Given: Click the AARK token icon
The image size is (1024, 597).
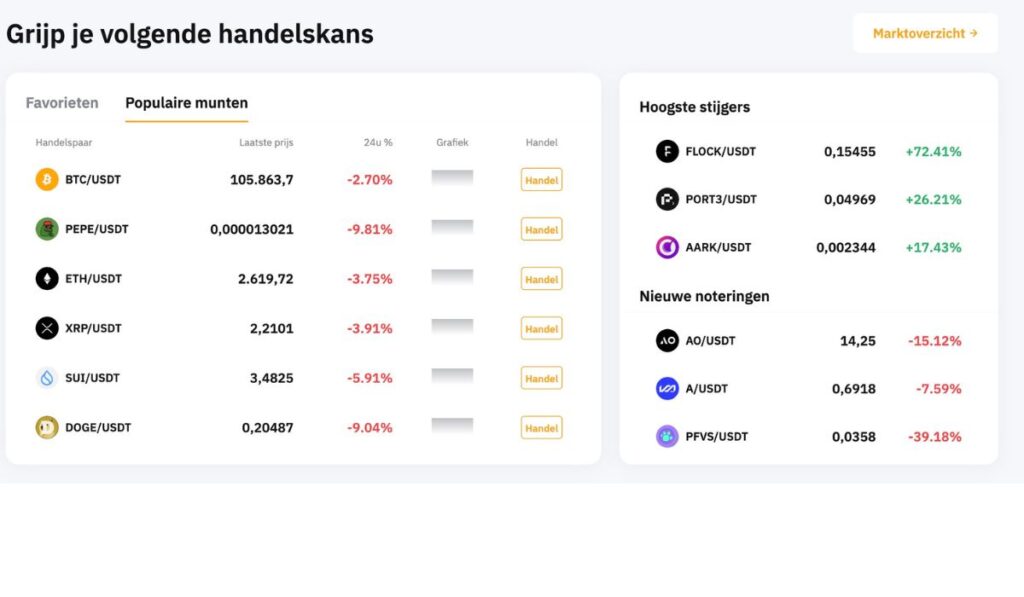Looking at the screenshot, I should pyautogui.click(x=667, y=247).
